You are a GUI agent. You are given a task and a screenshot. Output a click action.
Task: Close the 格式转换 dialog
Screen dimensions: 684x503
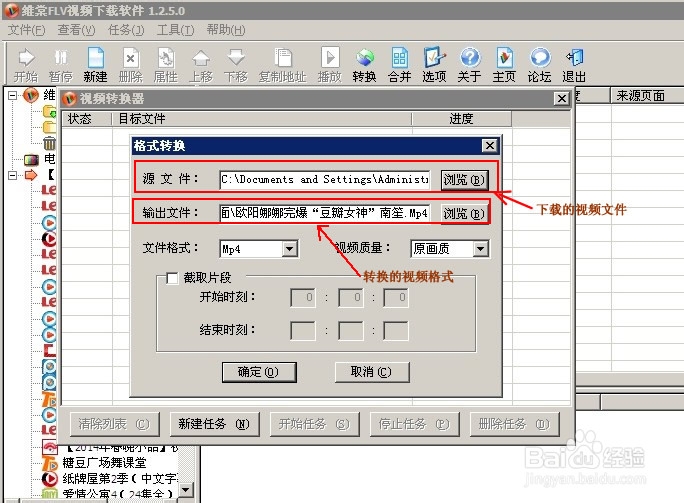pos(490,145)
